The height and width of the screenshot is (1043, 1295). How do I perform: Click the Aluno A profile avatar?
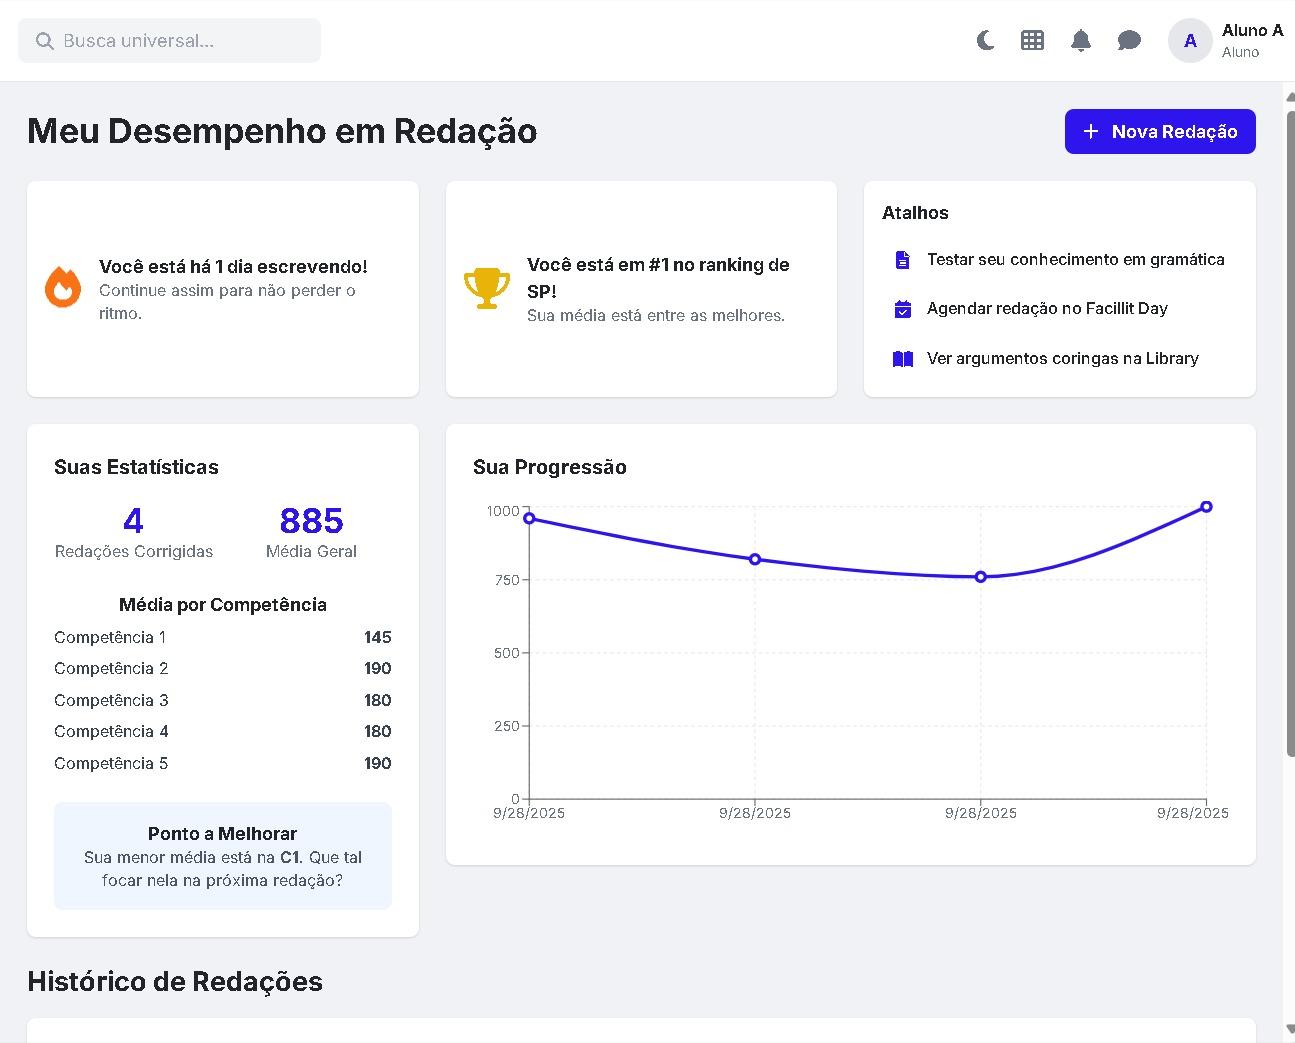(x=1190, y=41)
